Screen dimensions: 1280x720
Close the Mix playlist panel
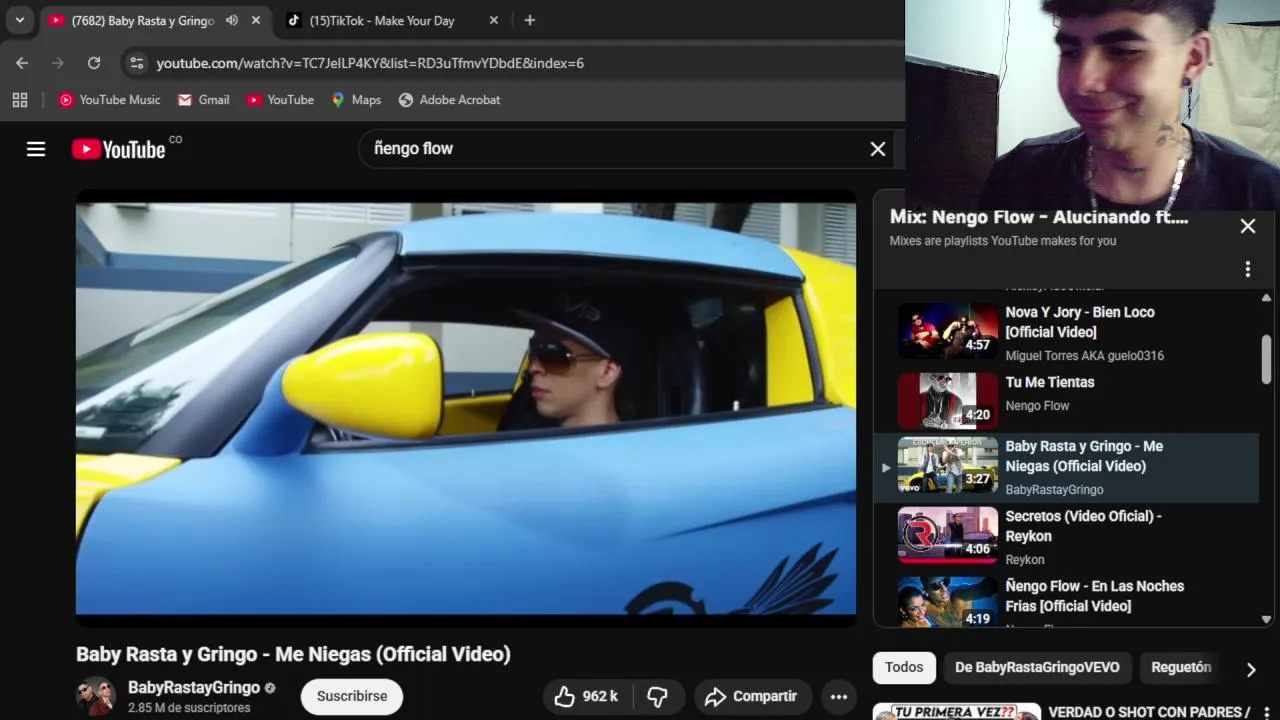(x=1248, y=226)
